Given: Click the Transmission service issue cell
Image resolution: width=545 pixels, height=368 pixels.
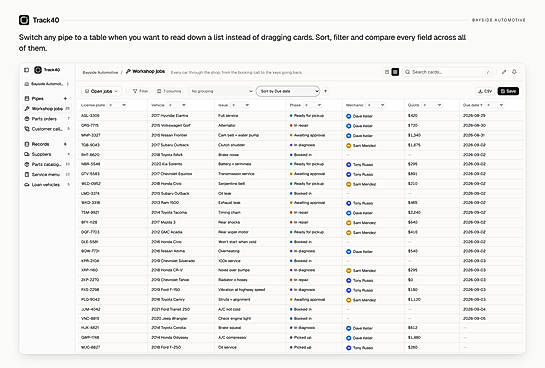Looking at the screenshot, I should [236, 173].
